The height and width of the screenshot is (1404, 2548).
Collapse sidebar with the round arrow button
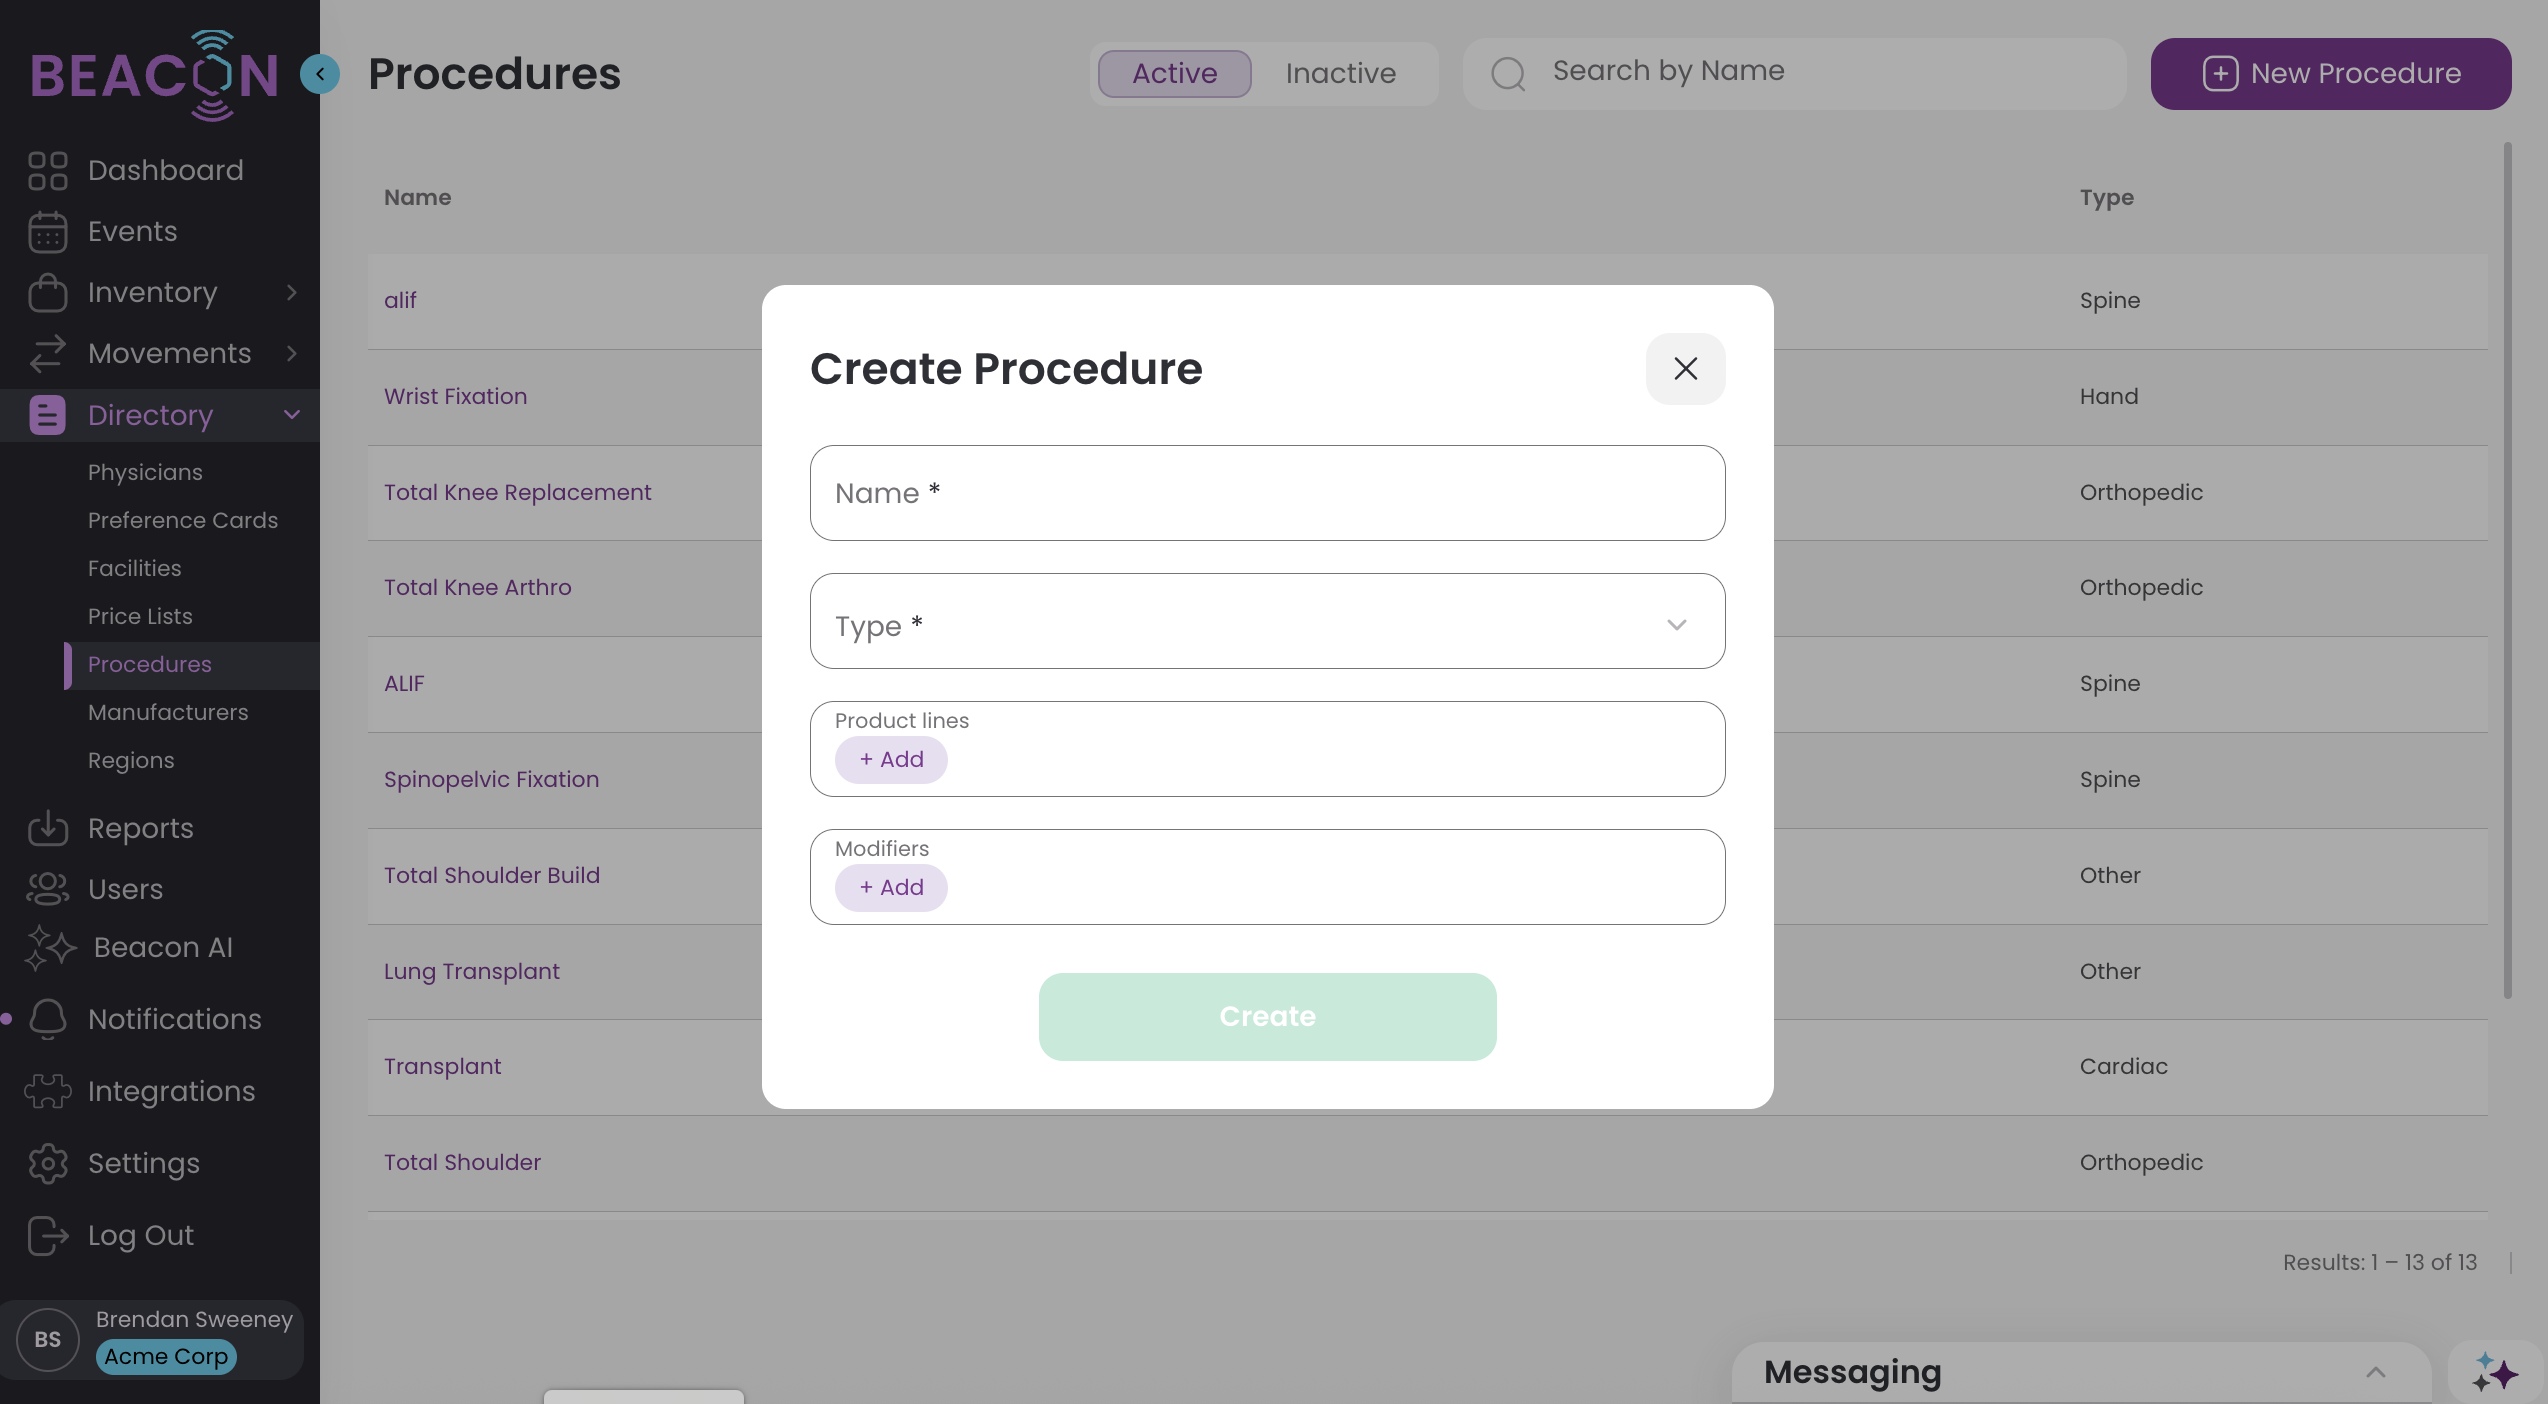(x=320, y=73)
